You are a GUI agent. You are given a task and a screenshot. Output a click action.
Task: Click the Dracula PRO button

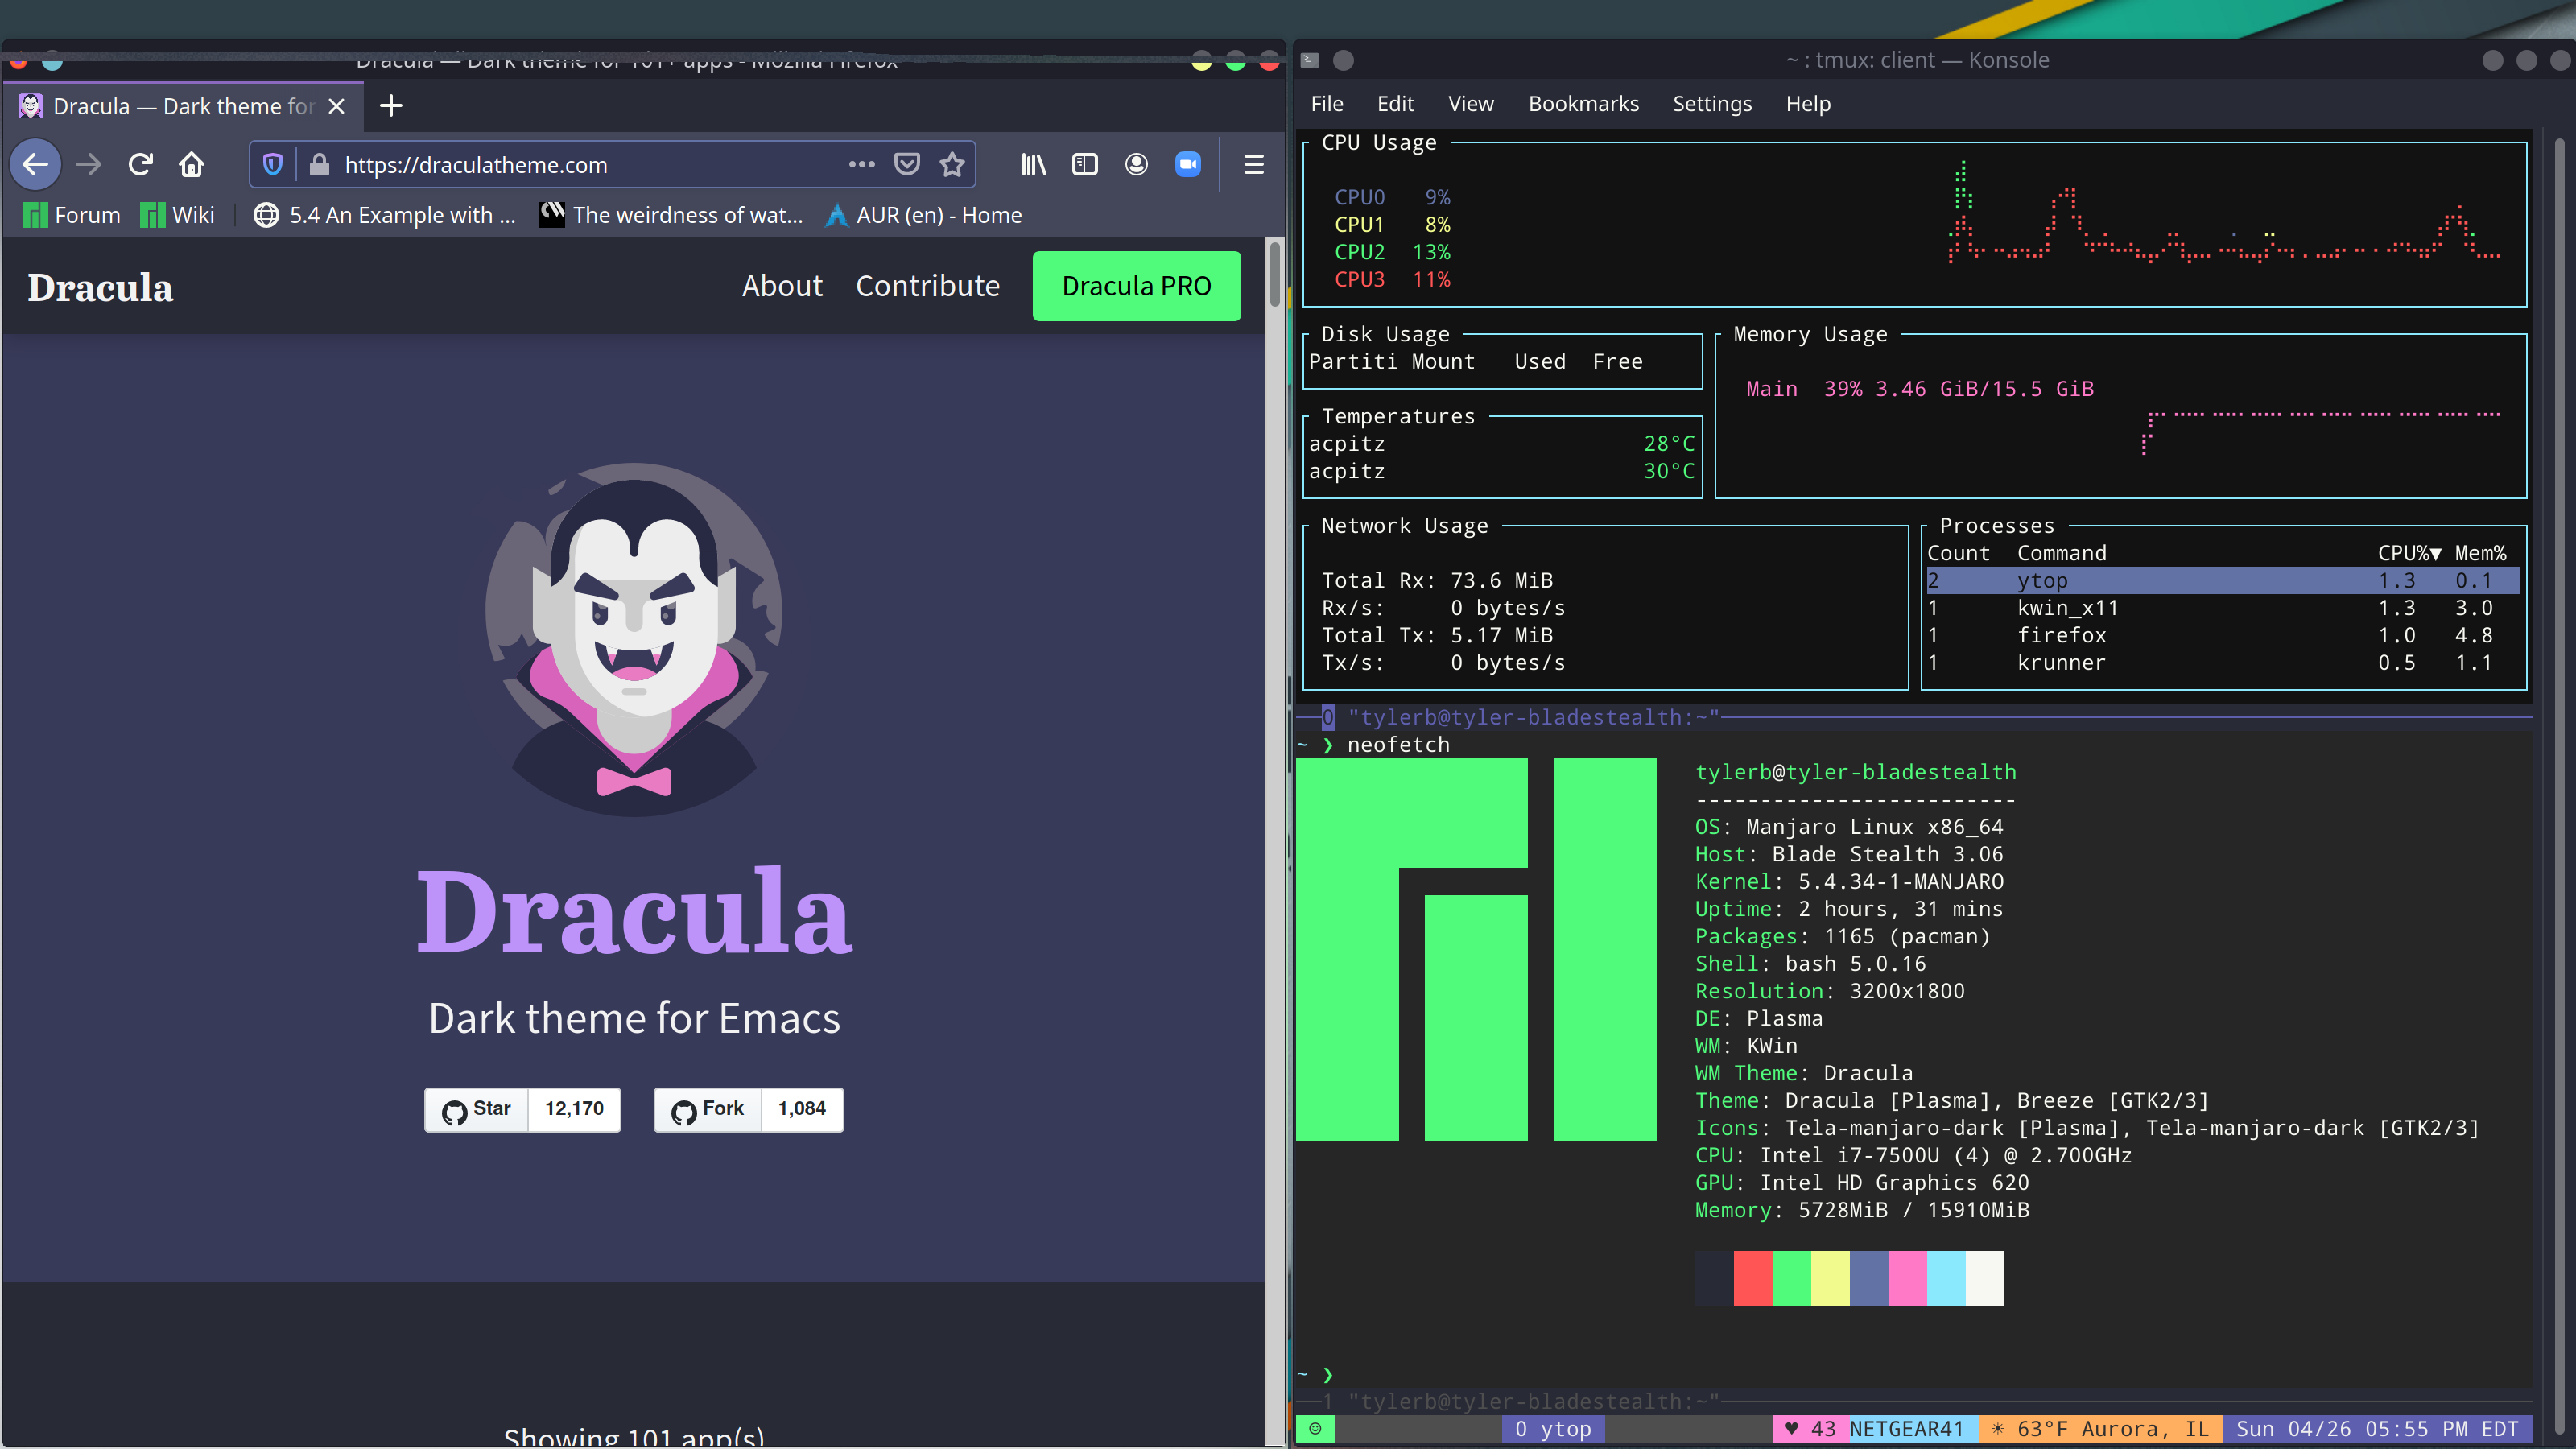[x=1136, y=286]
